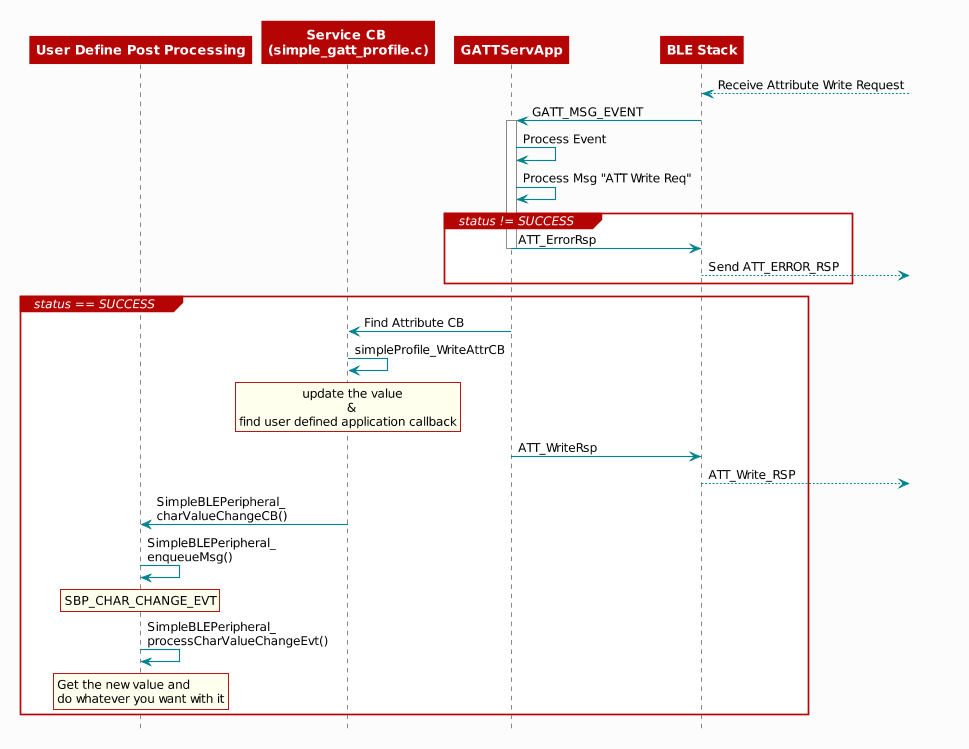
Task: Click the Process Event self-call label
Action: coord(564,139)
